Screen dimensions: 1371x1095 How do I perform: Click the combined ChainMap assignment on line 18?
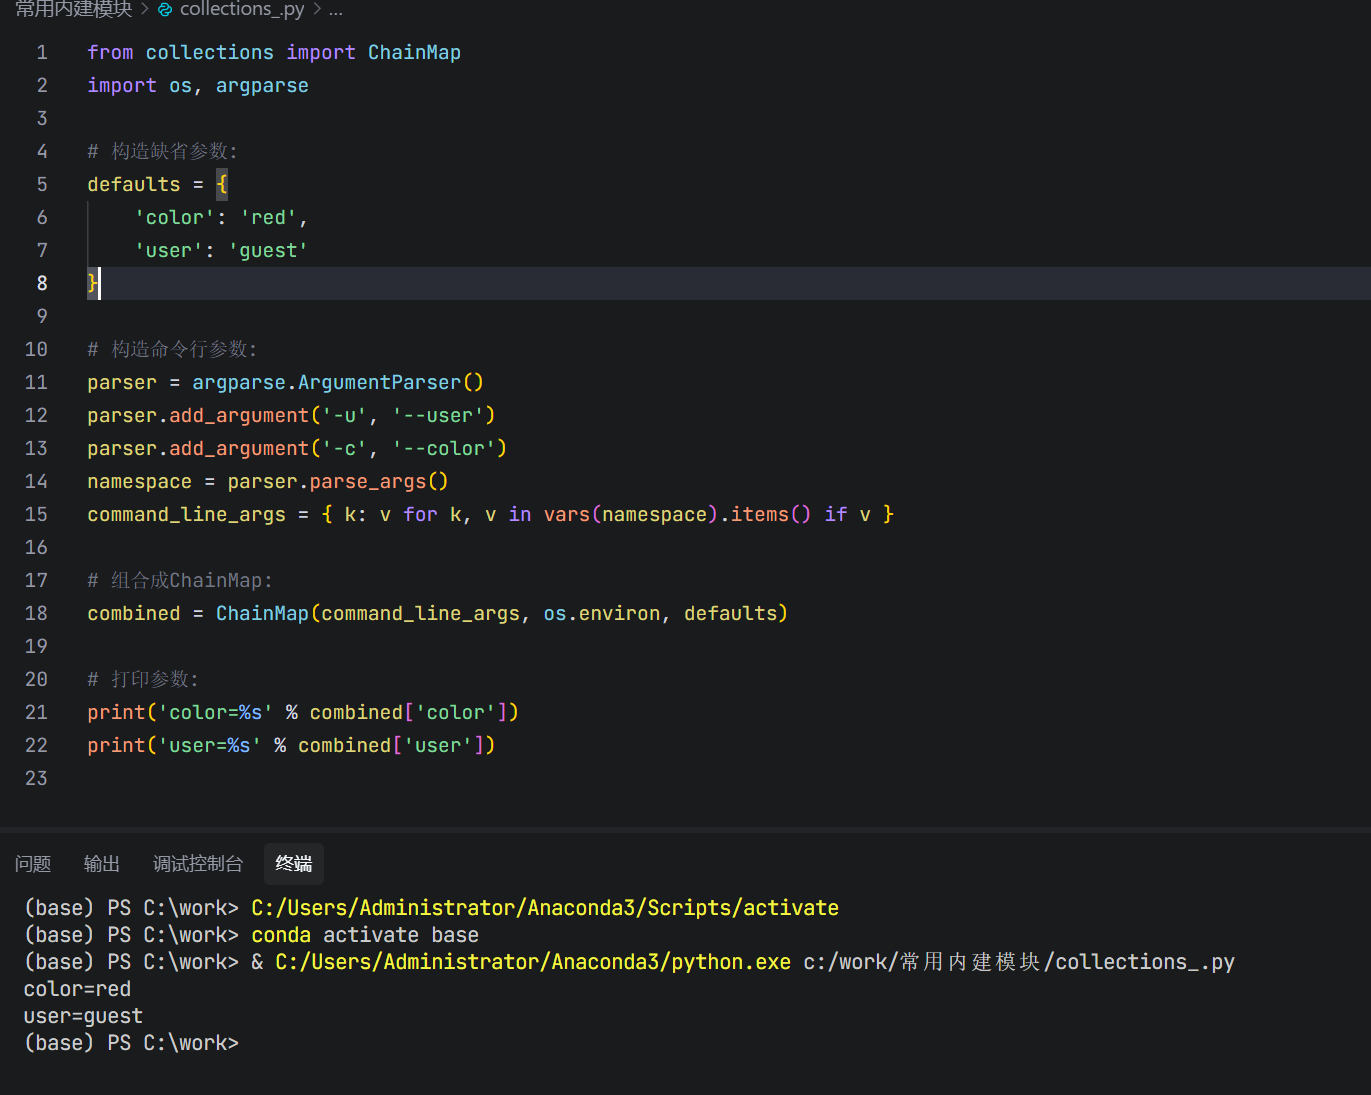click(x=133, y=613)
